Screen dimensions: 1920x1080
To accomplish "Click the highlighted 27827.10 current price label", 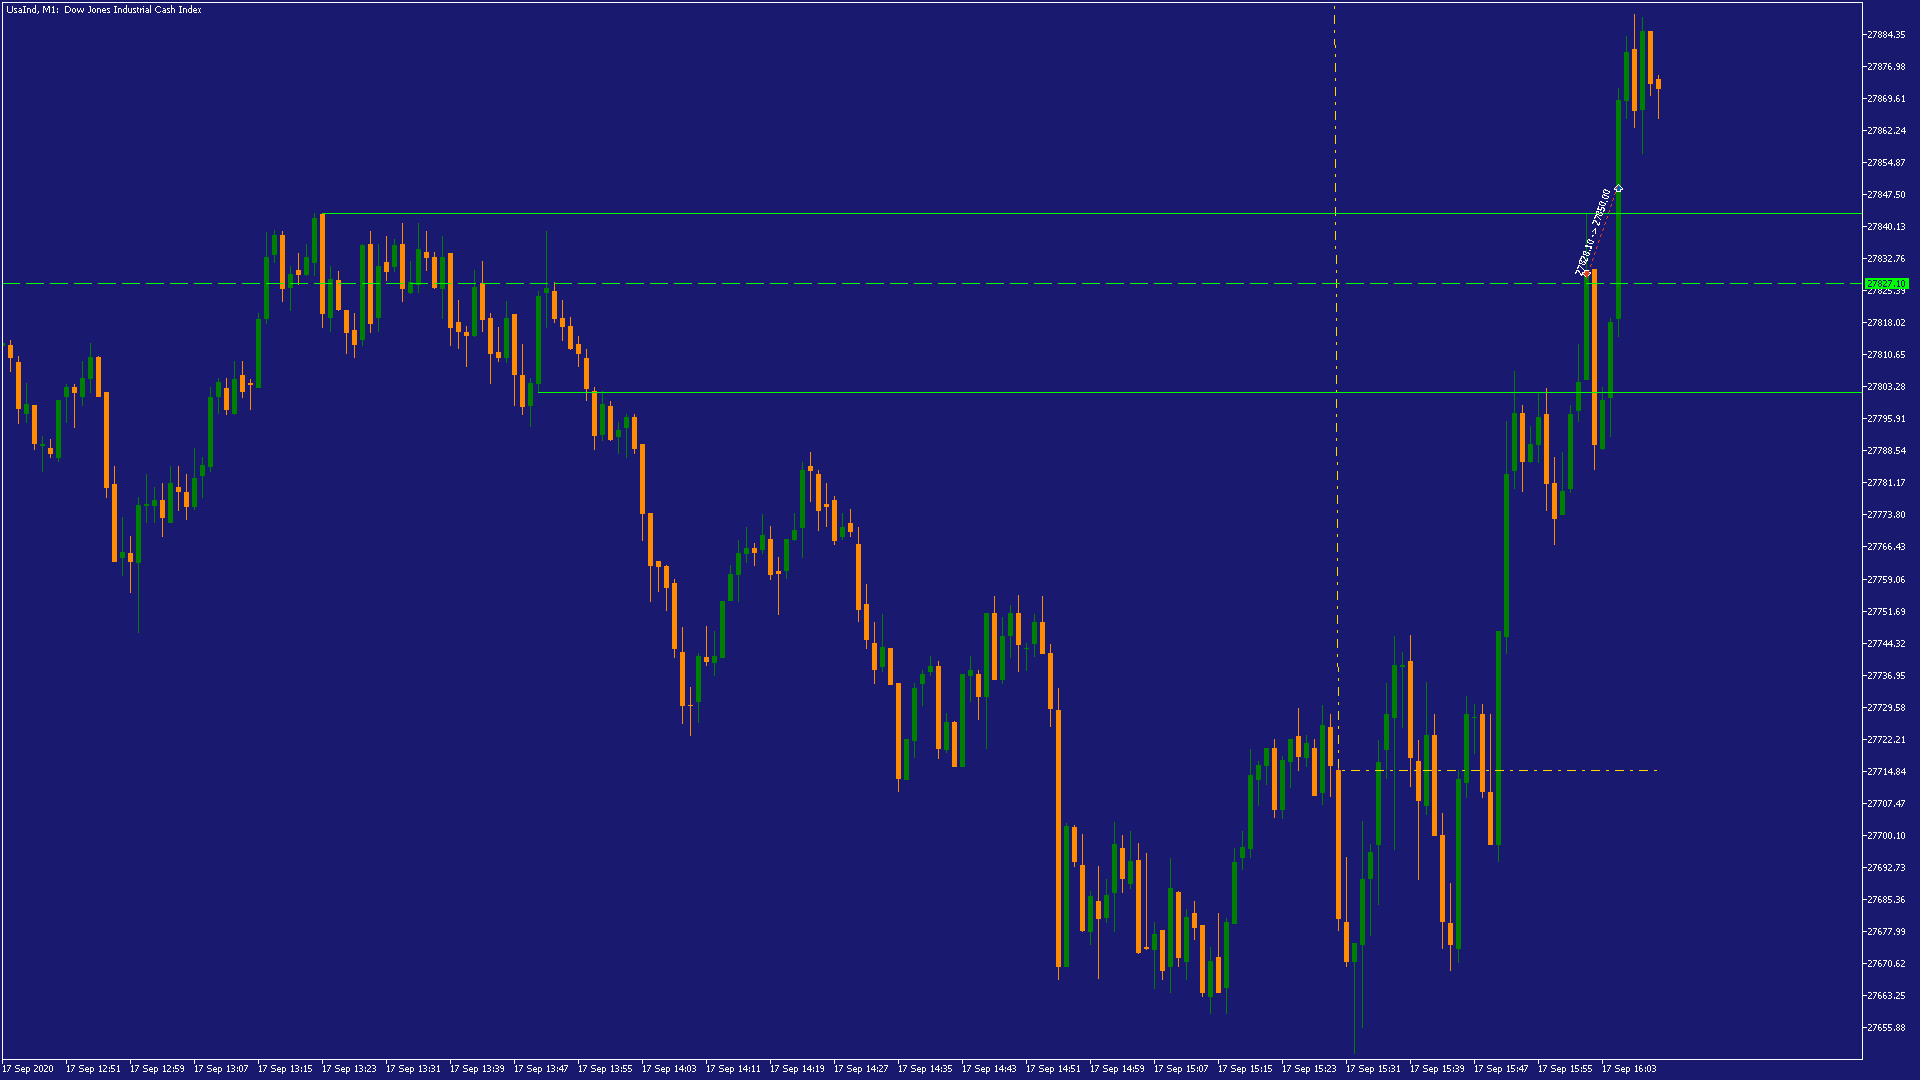I will (x=1886, y=284).
